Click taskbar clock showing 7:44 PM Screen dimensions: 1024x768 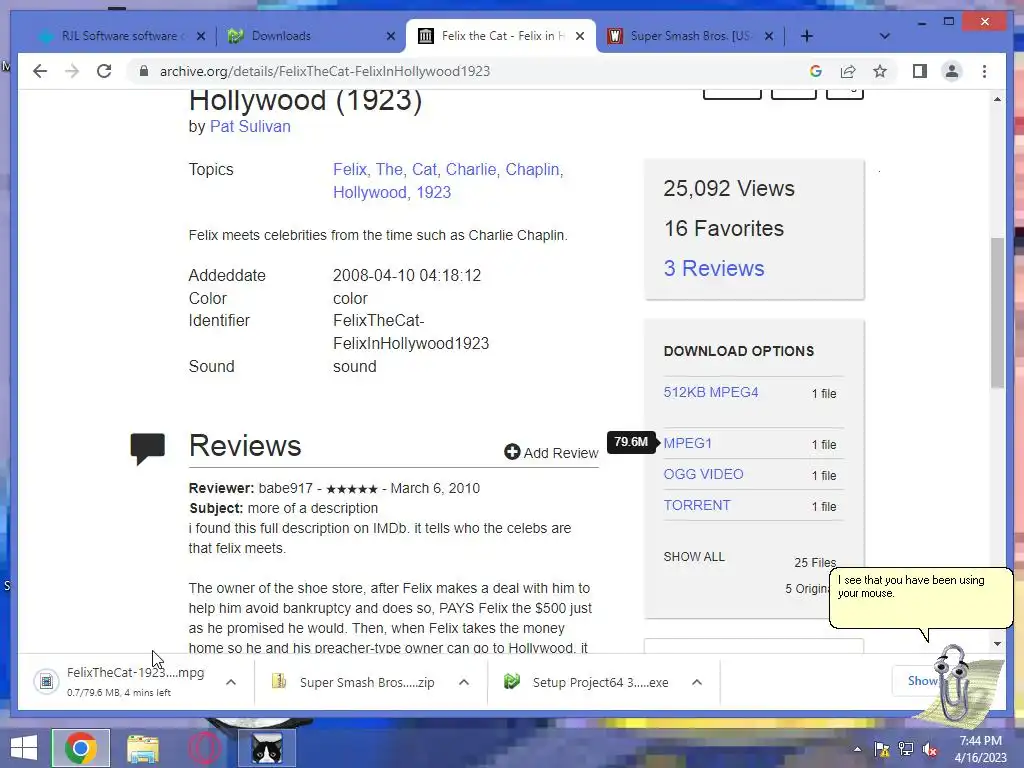click(981, 749)
